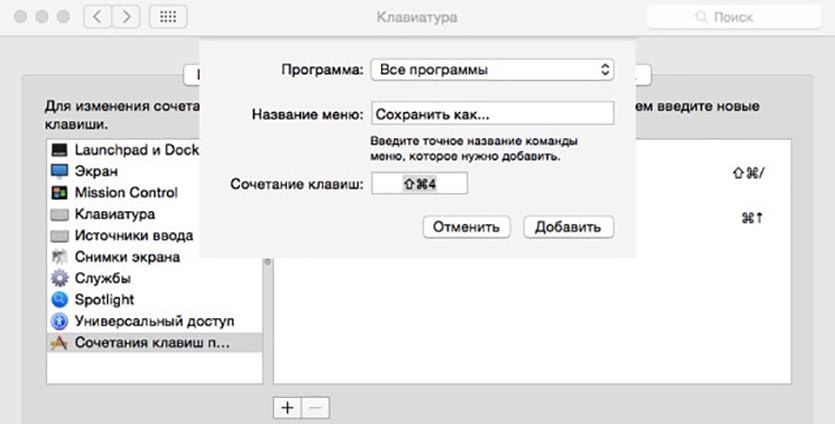Go forward with the right arrow button
The height and width of the screenshot is (424, 835).
pos(127,17)
